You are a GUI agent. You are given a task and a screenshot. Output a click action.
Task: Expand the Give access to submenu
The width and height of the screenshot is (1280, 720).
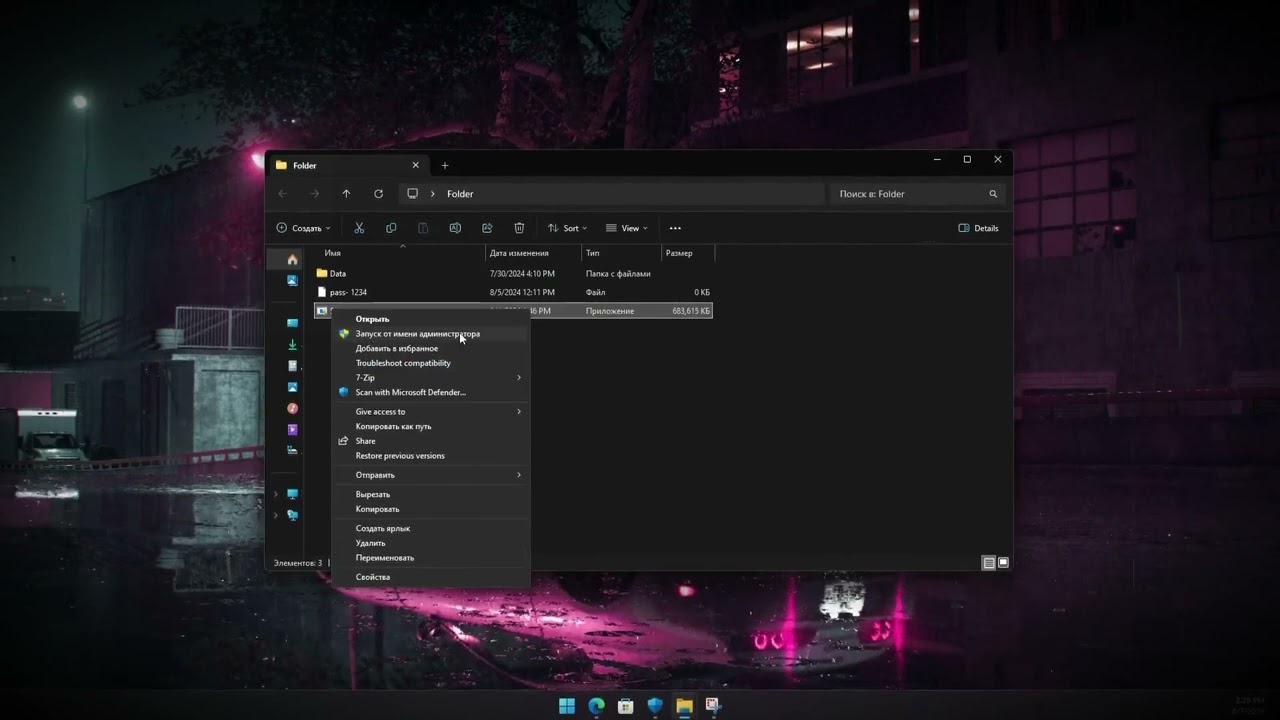430,412
